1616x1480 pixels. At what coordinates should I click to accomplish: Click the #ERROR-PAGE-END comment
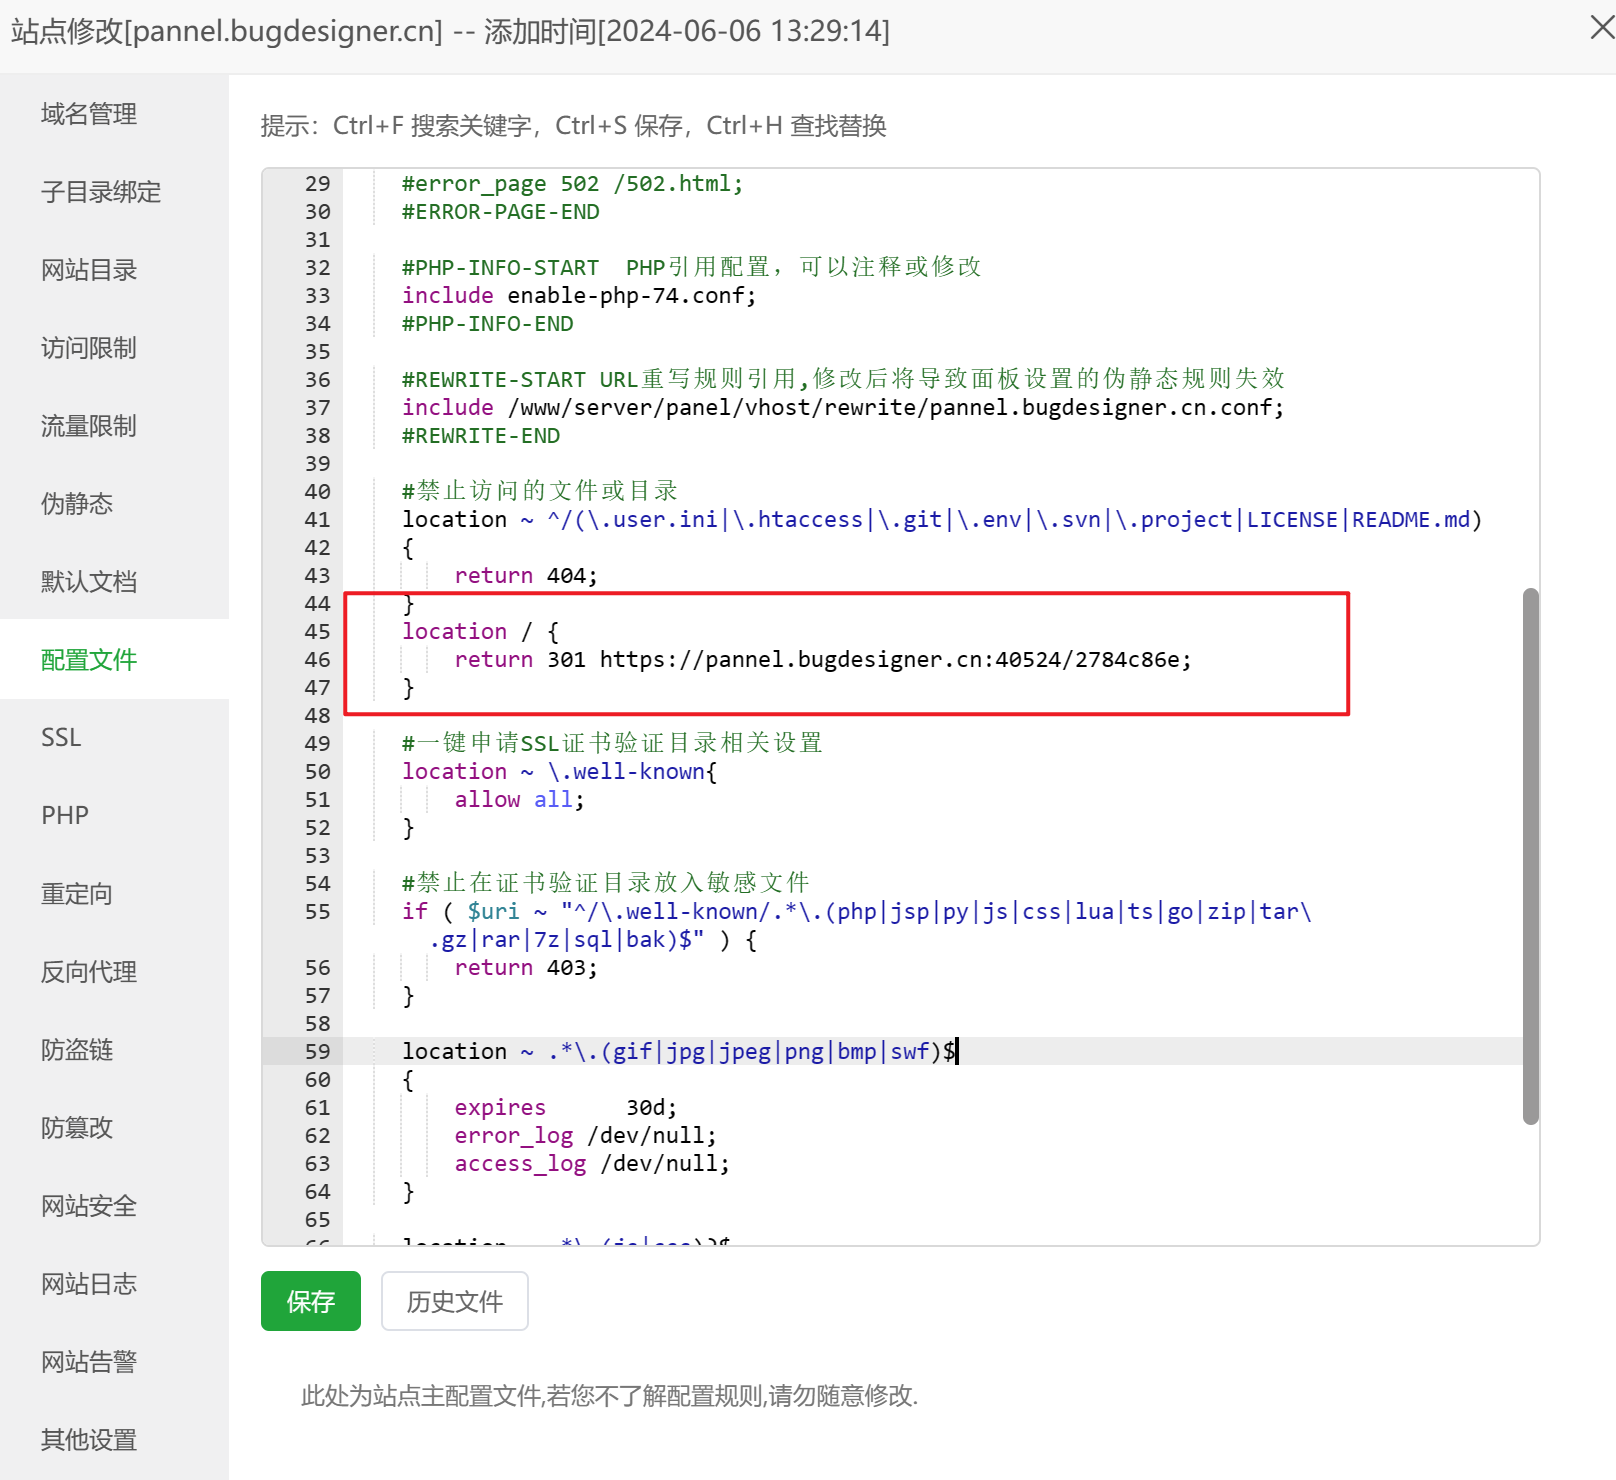tap(500, 212)
